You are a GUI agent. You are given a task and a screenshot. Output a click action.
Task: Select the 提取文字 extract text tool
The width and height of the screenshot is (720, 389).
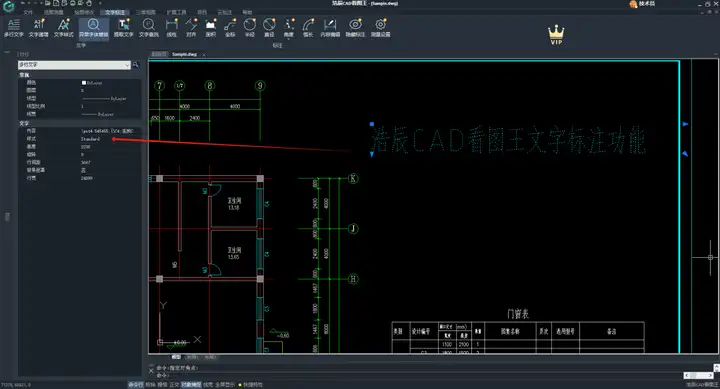click(124, 28)
